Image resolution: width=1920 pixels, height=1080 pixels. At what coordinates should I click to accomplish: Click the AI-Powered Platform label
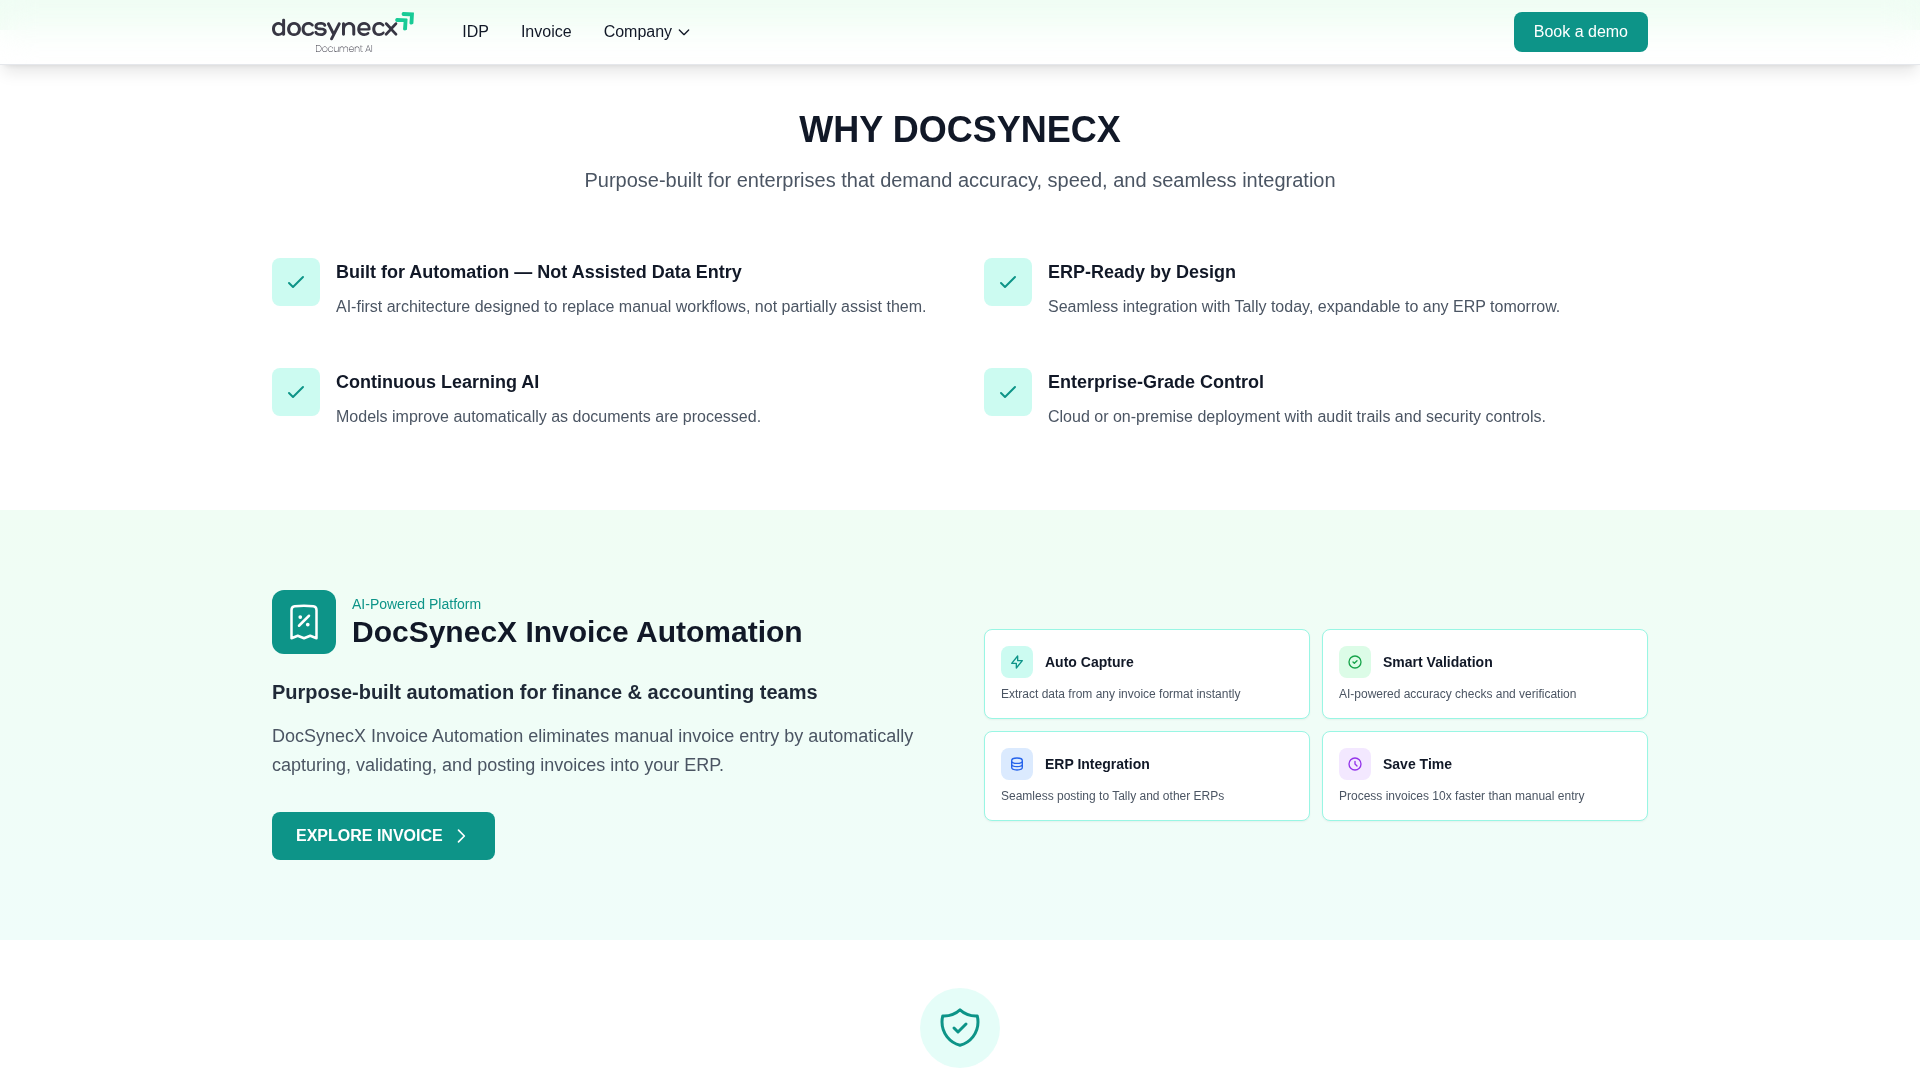click(416, 604)
